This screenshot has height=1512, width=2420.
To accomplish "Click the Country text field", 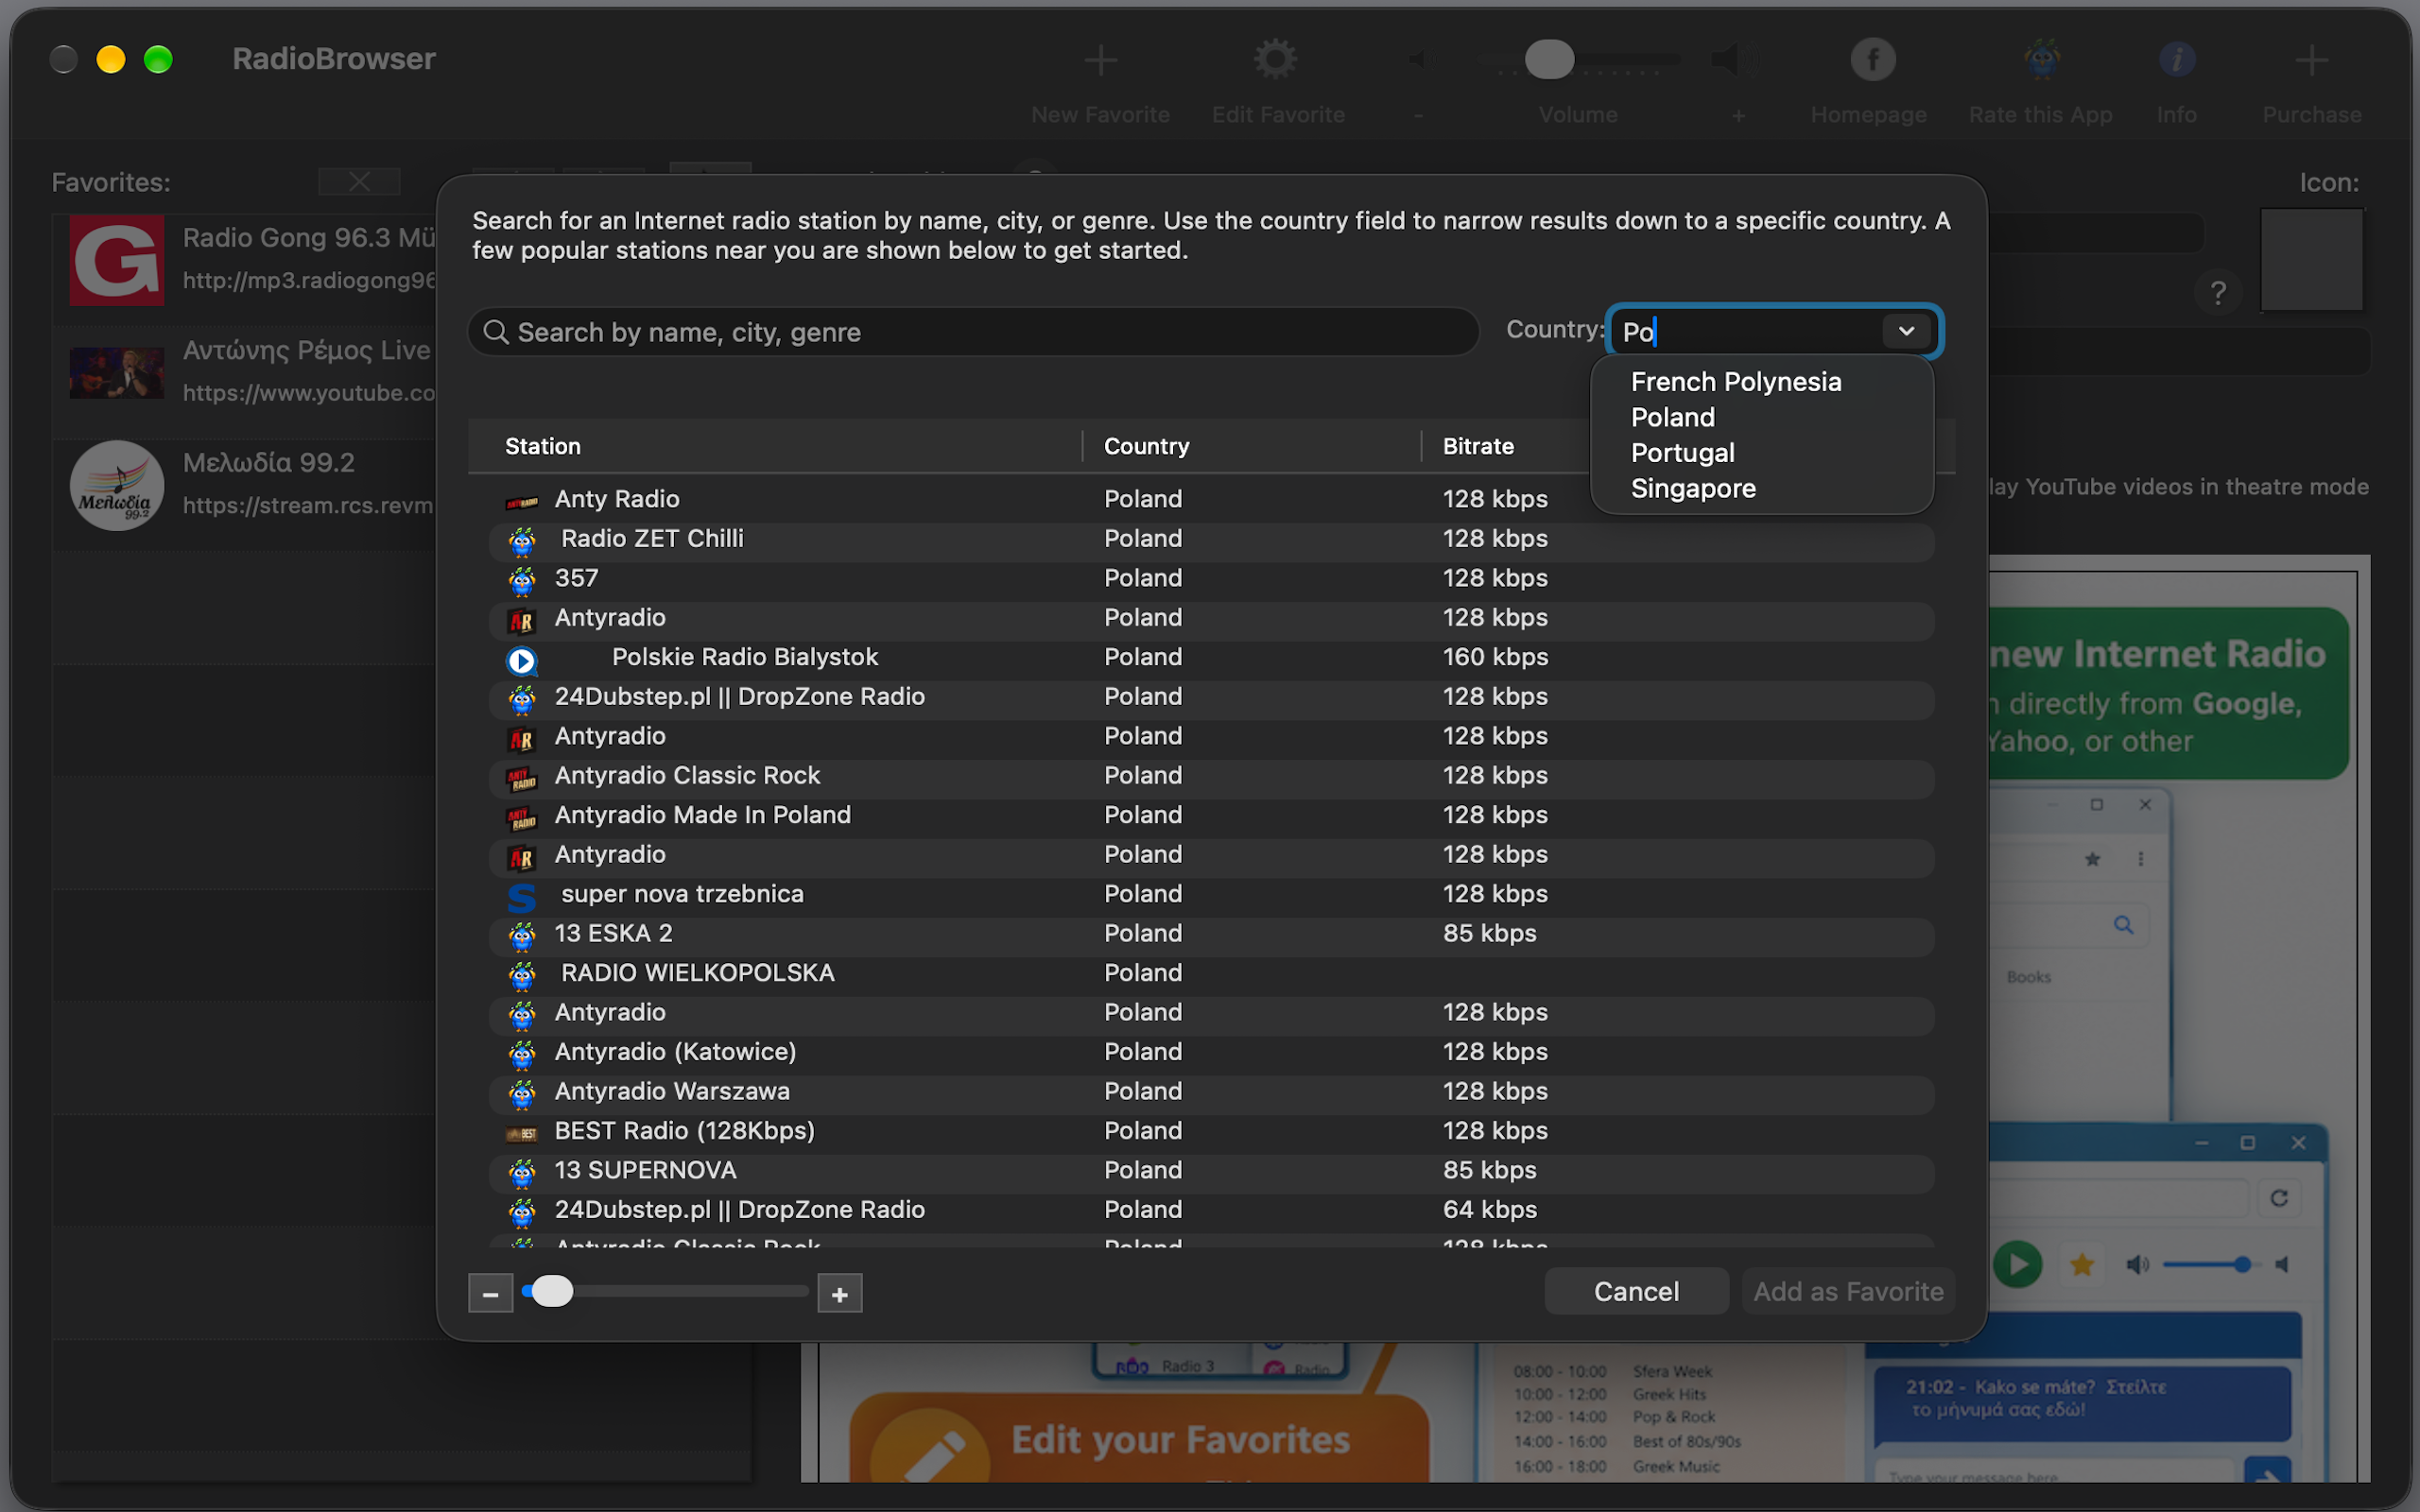I will (x=1748, y=331).
